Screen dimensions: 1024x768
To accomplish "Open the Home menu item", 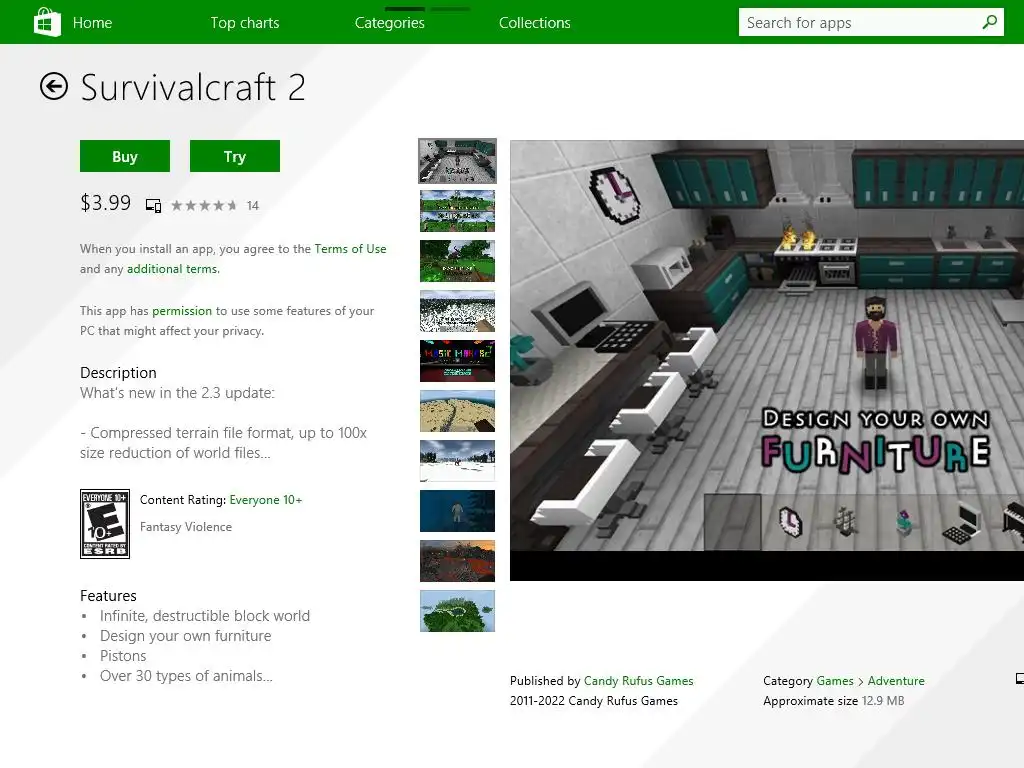I will point(92,23).
